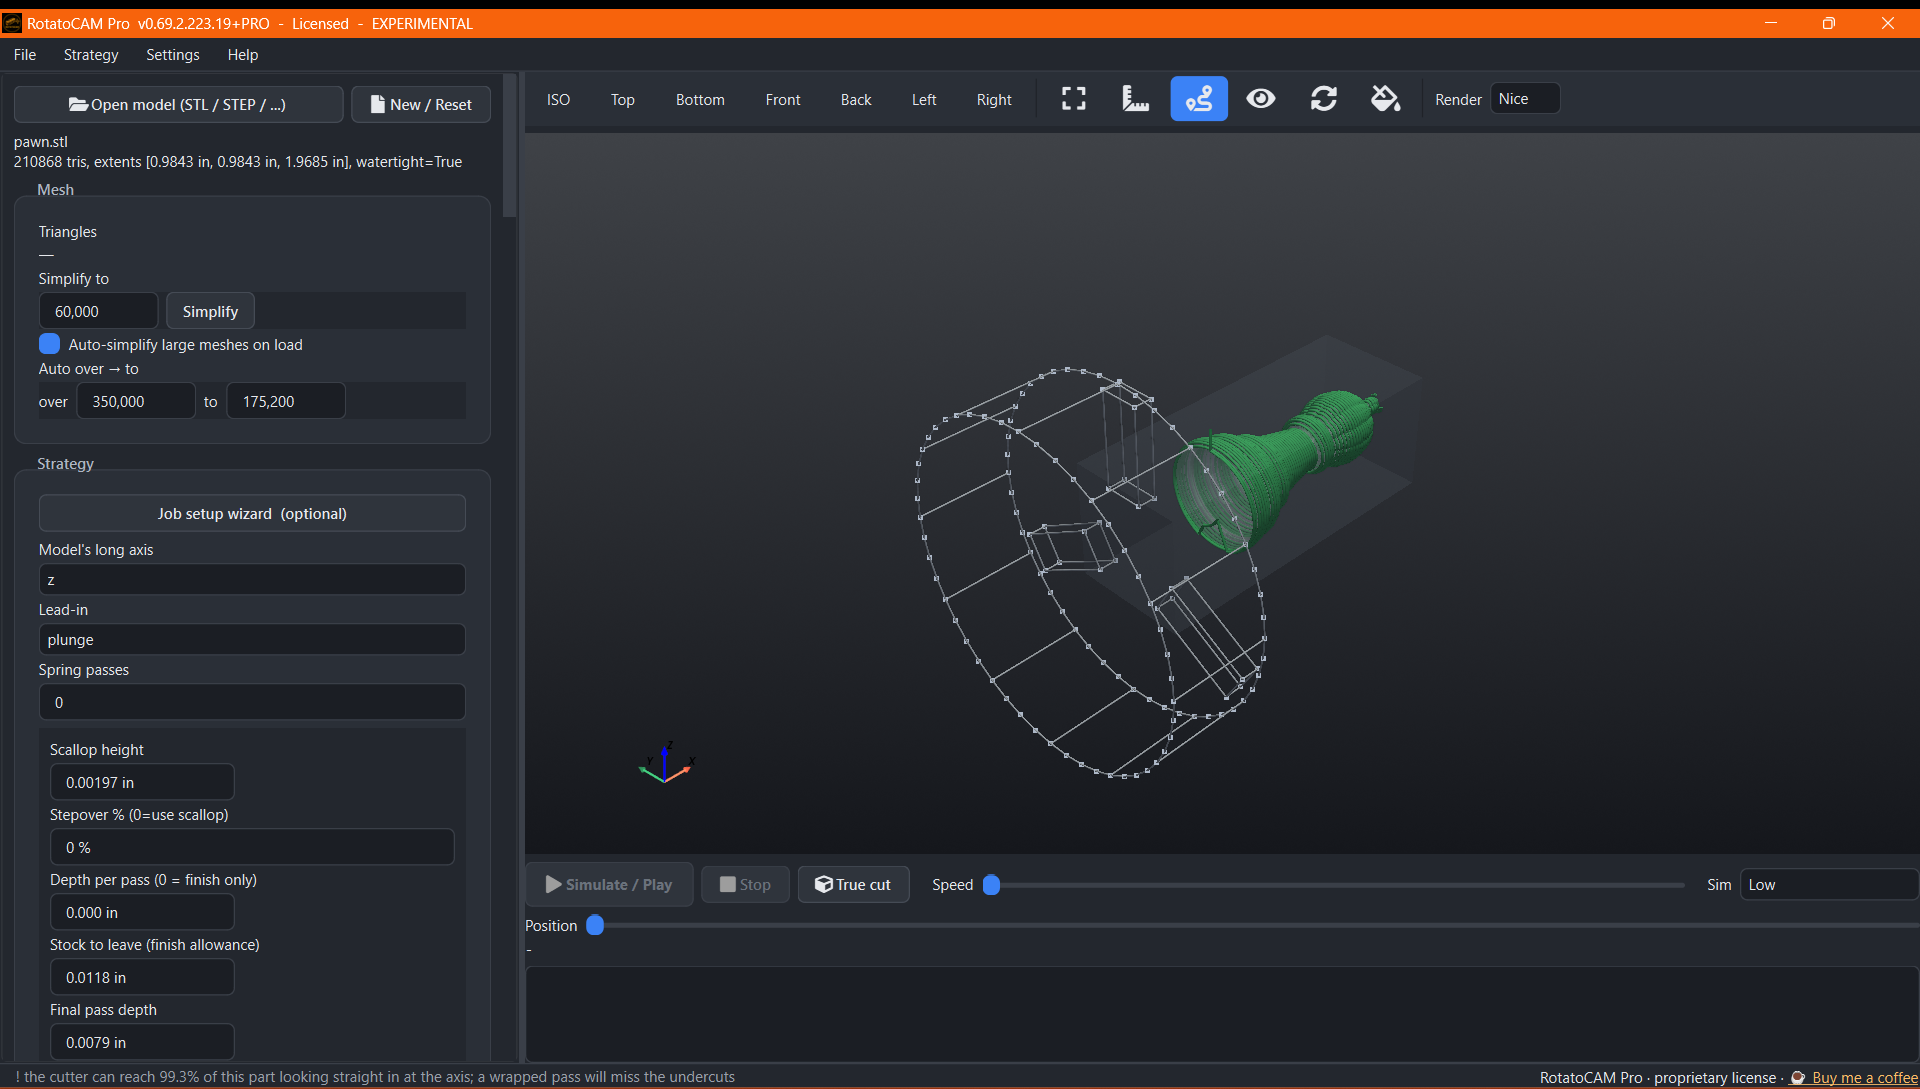
Task: Click the Auto over threshold 350,000 field
Action: click(135, 401)
